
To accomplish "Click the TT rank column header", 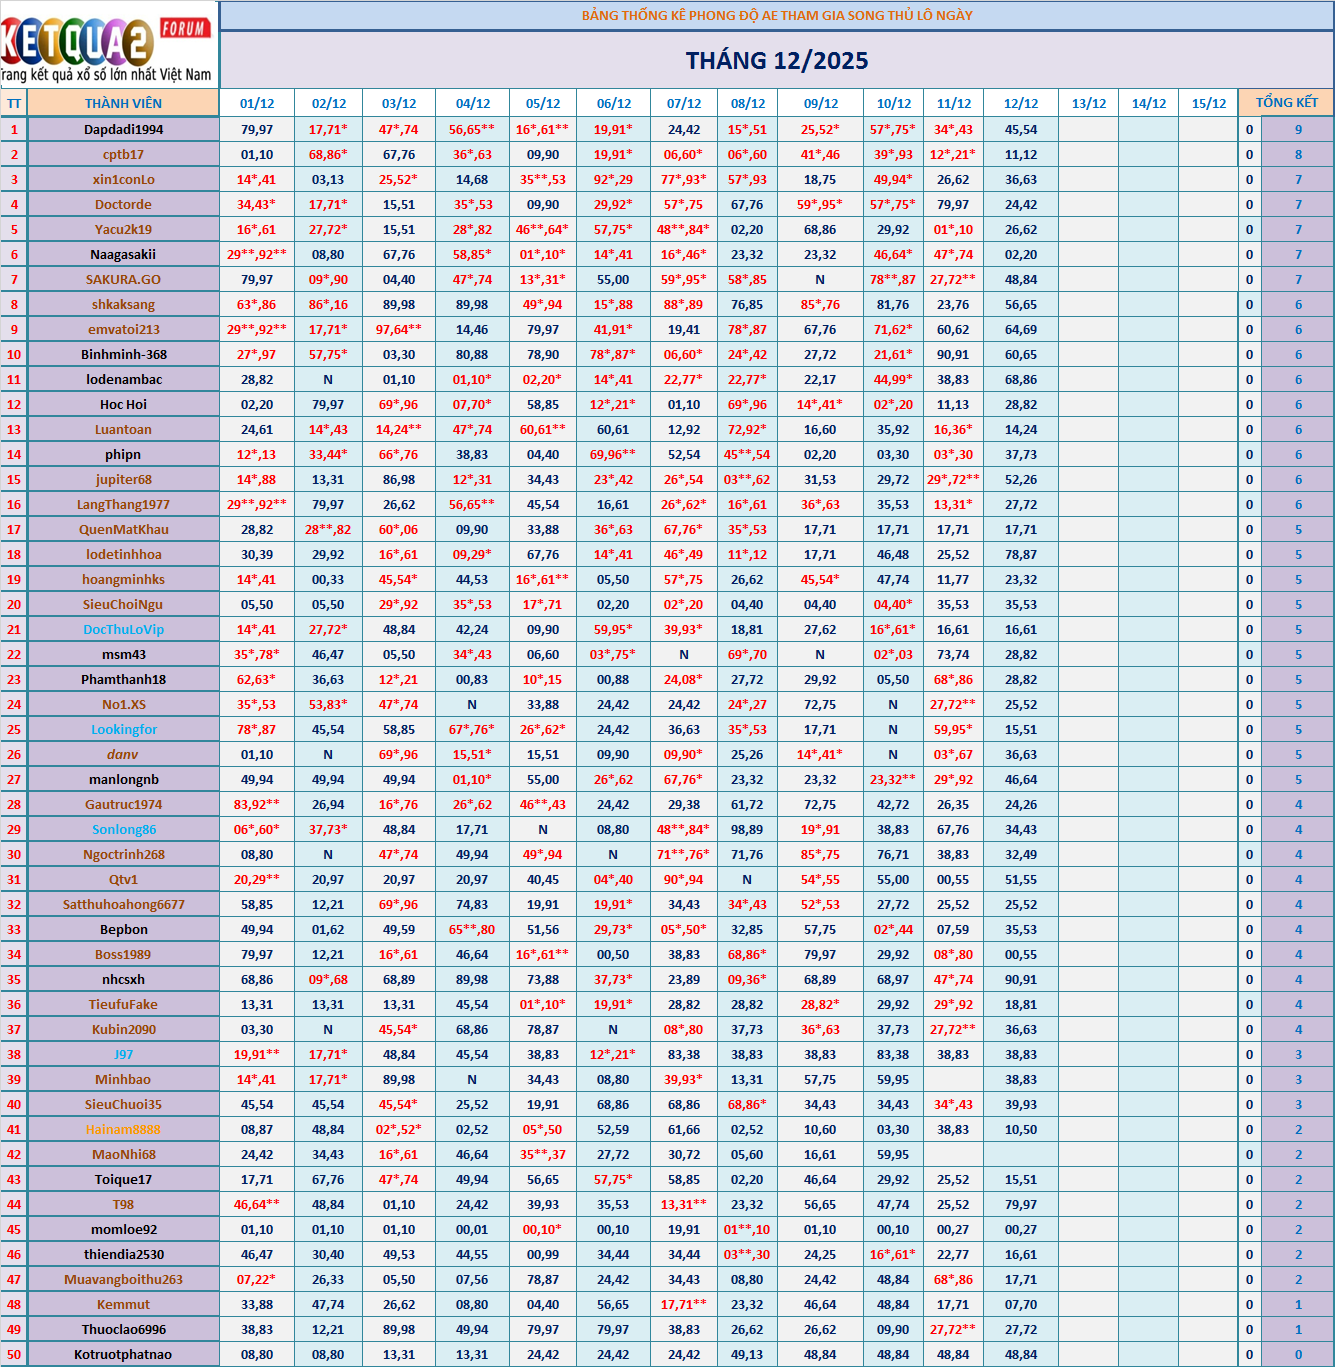I will coord(14,103).
